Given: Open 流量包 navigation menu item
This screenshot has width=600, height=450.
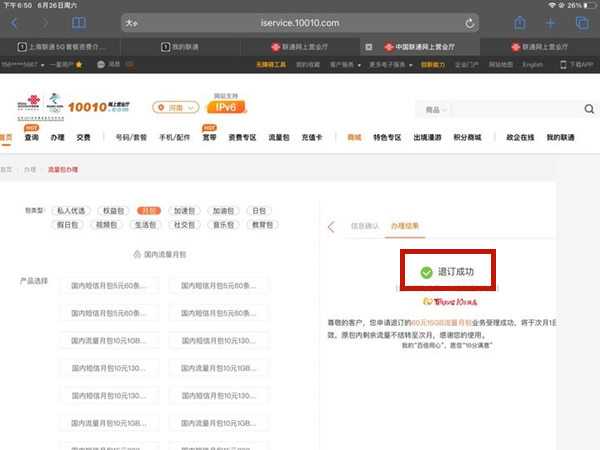Looking at the screenshot, I should pos(281,138).
